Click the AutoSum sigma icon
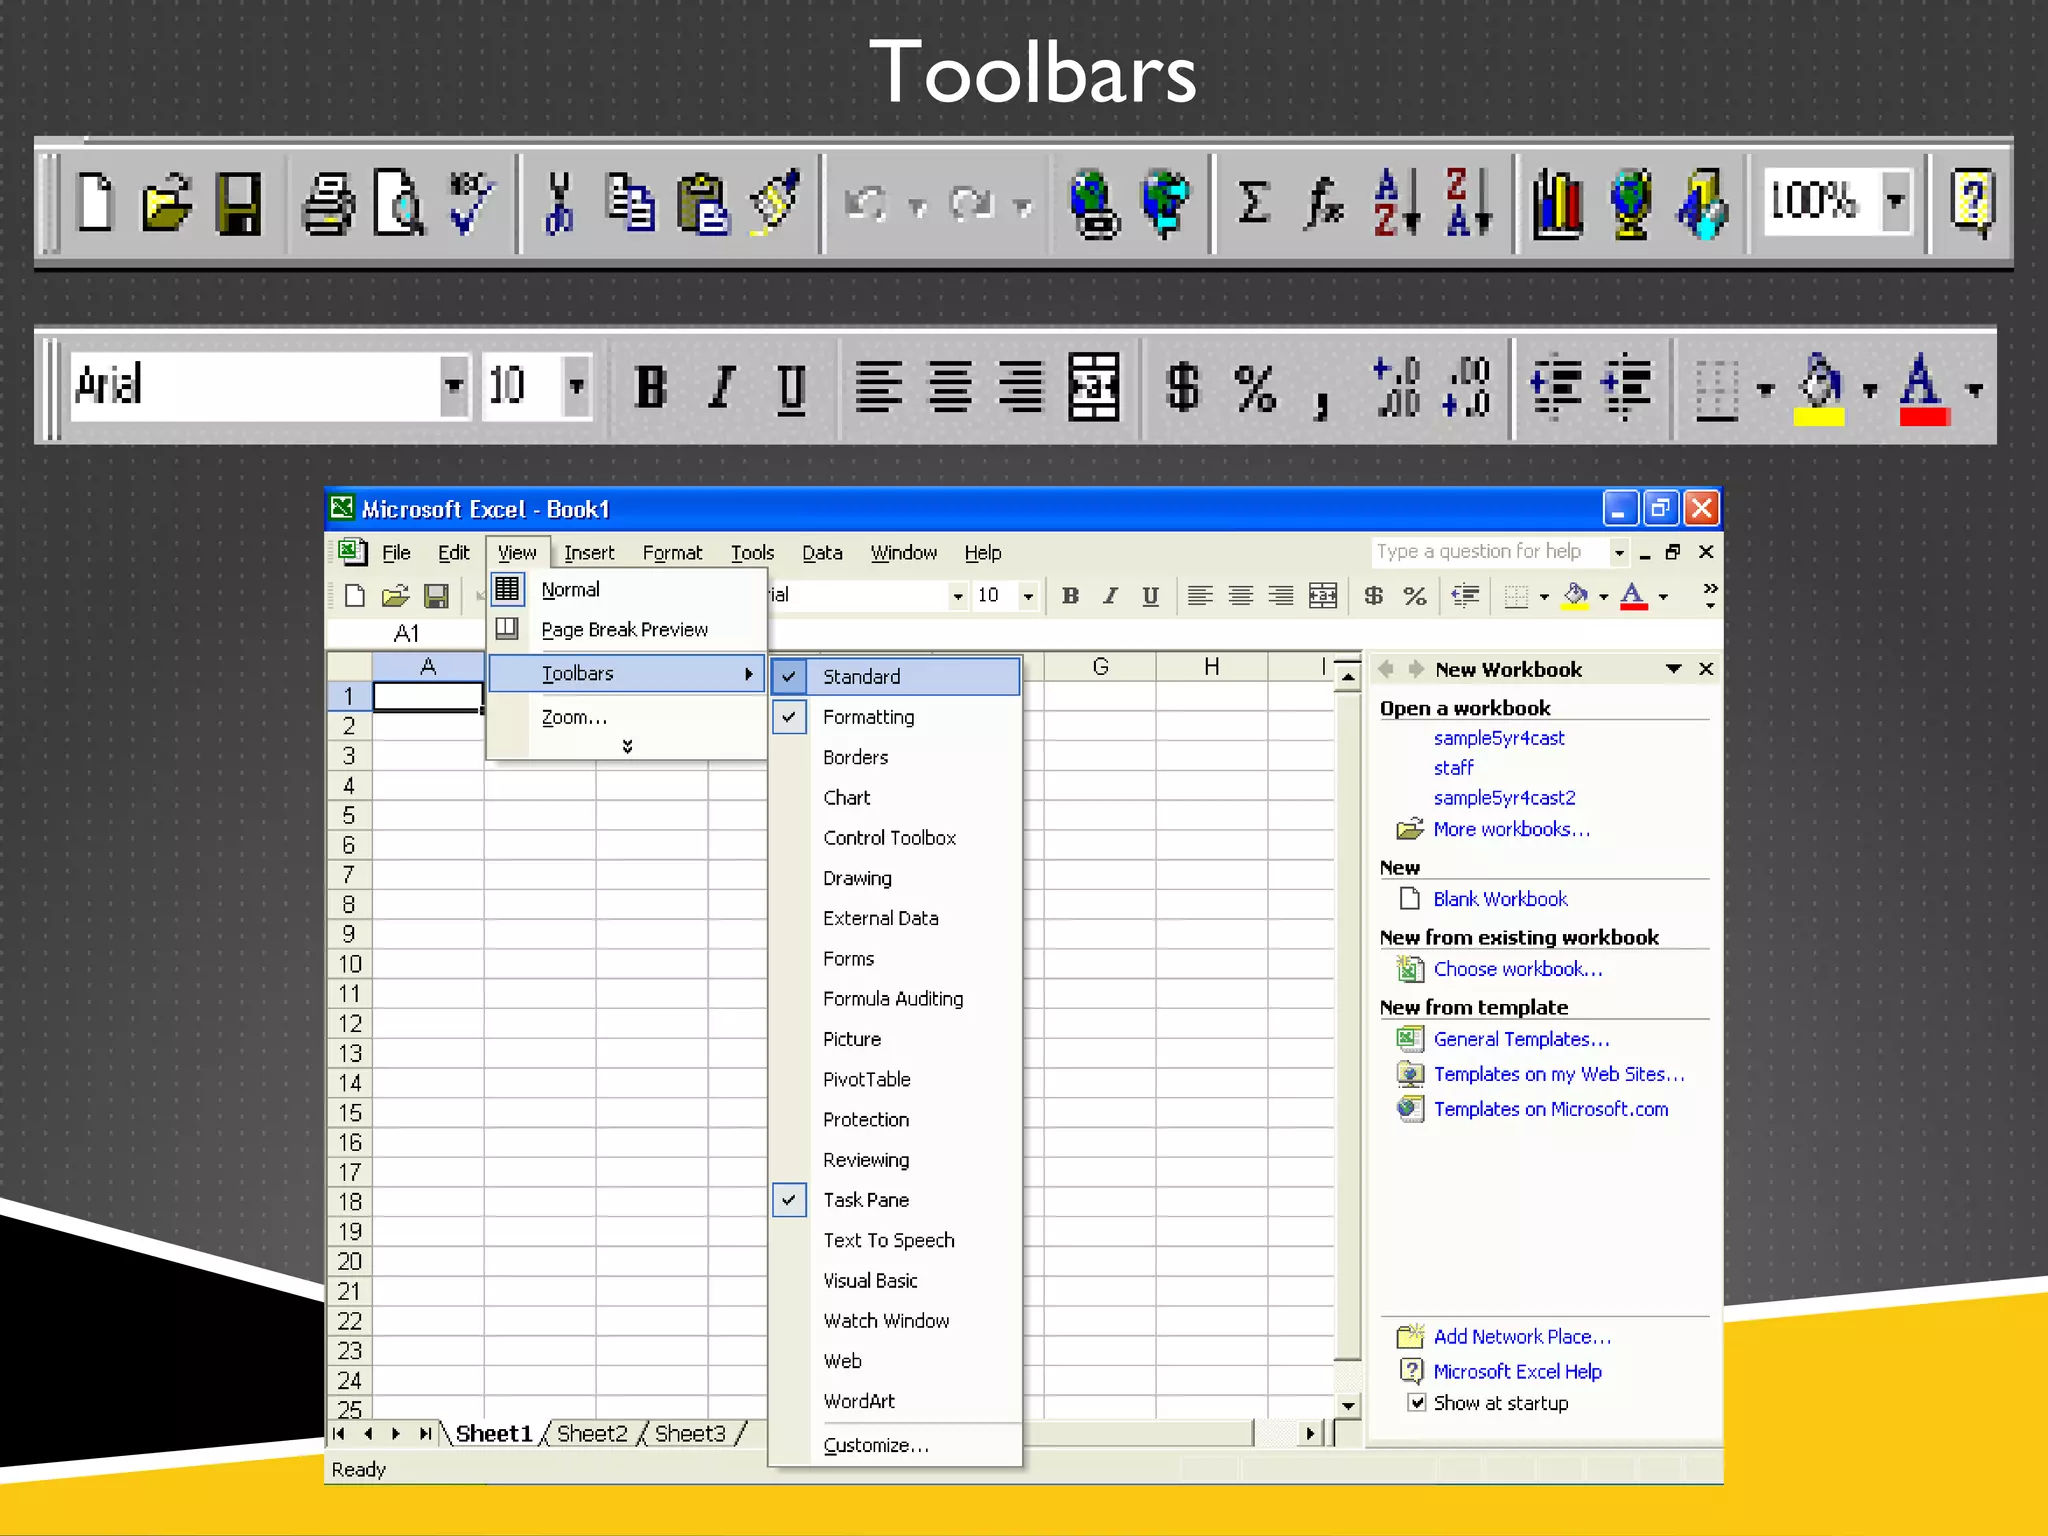 click(1253, 203)
